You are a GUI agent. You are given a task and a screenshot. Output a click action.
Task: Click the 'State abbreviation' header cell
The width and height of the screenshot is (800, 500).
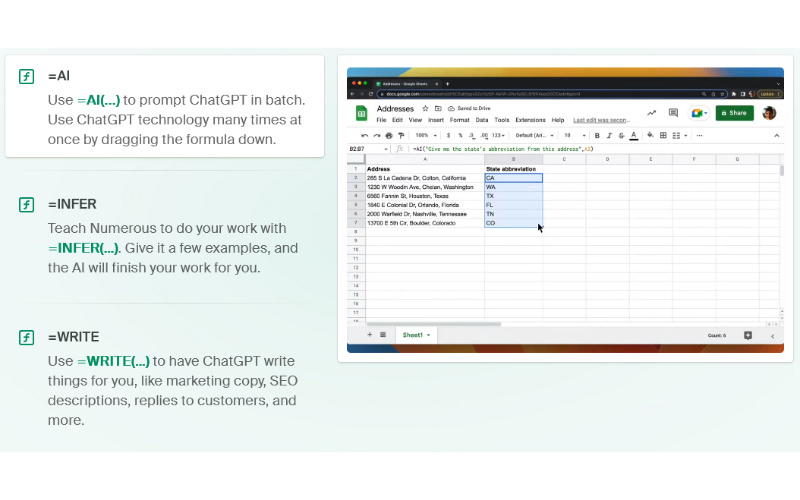(513, 169)
